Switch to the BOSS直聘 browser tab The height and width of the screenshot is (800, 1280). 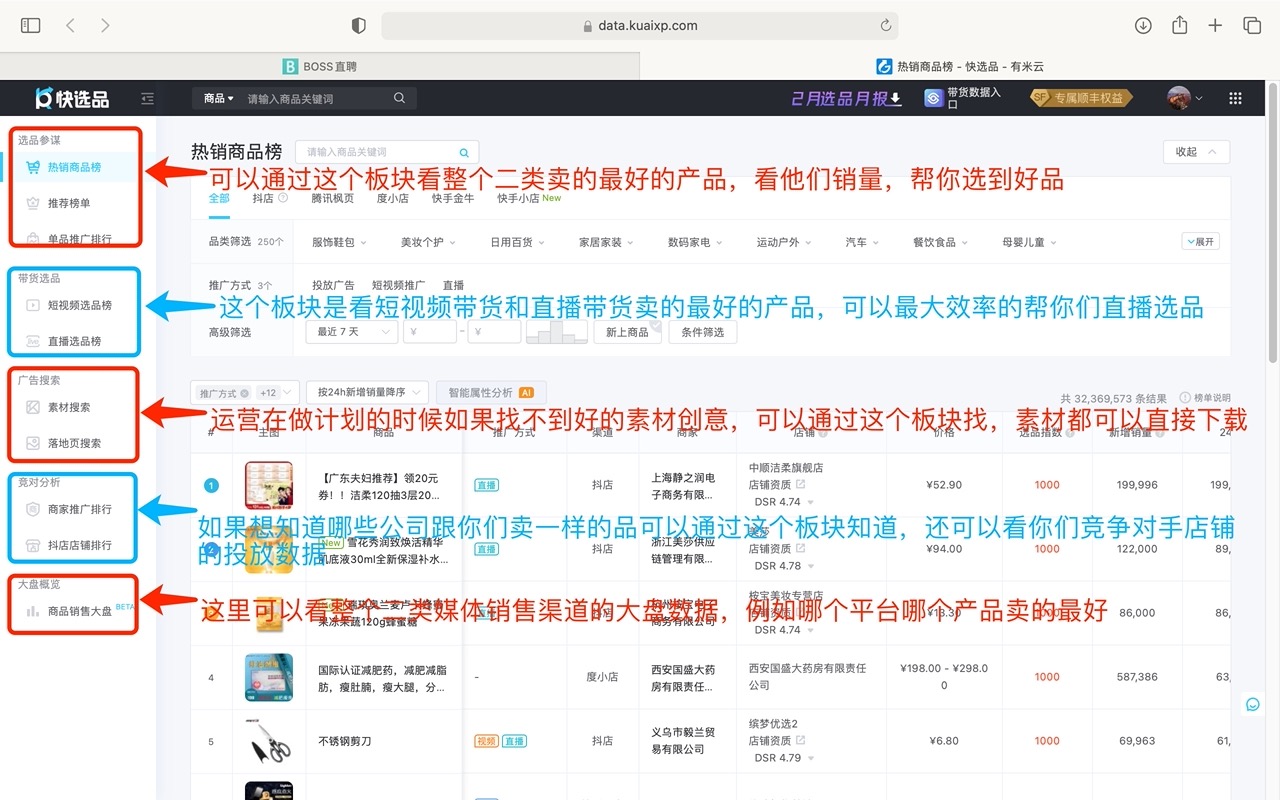coord(319,66)
